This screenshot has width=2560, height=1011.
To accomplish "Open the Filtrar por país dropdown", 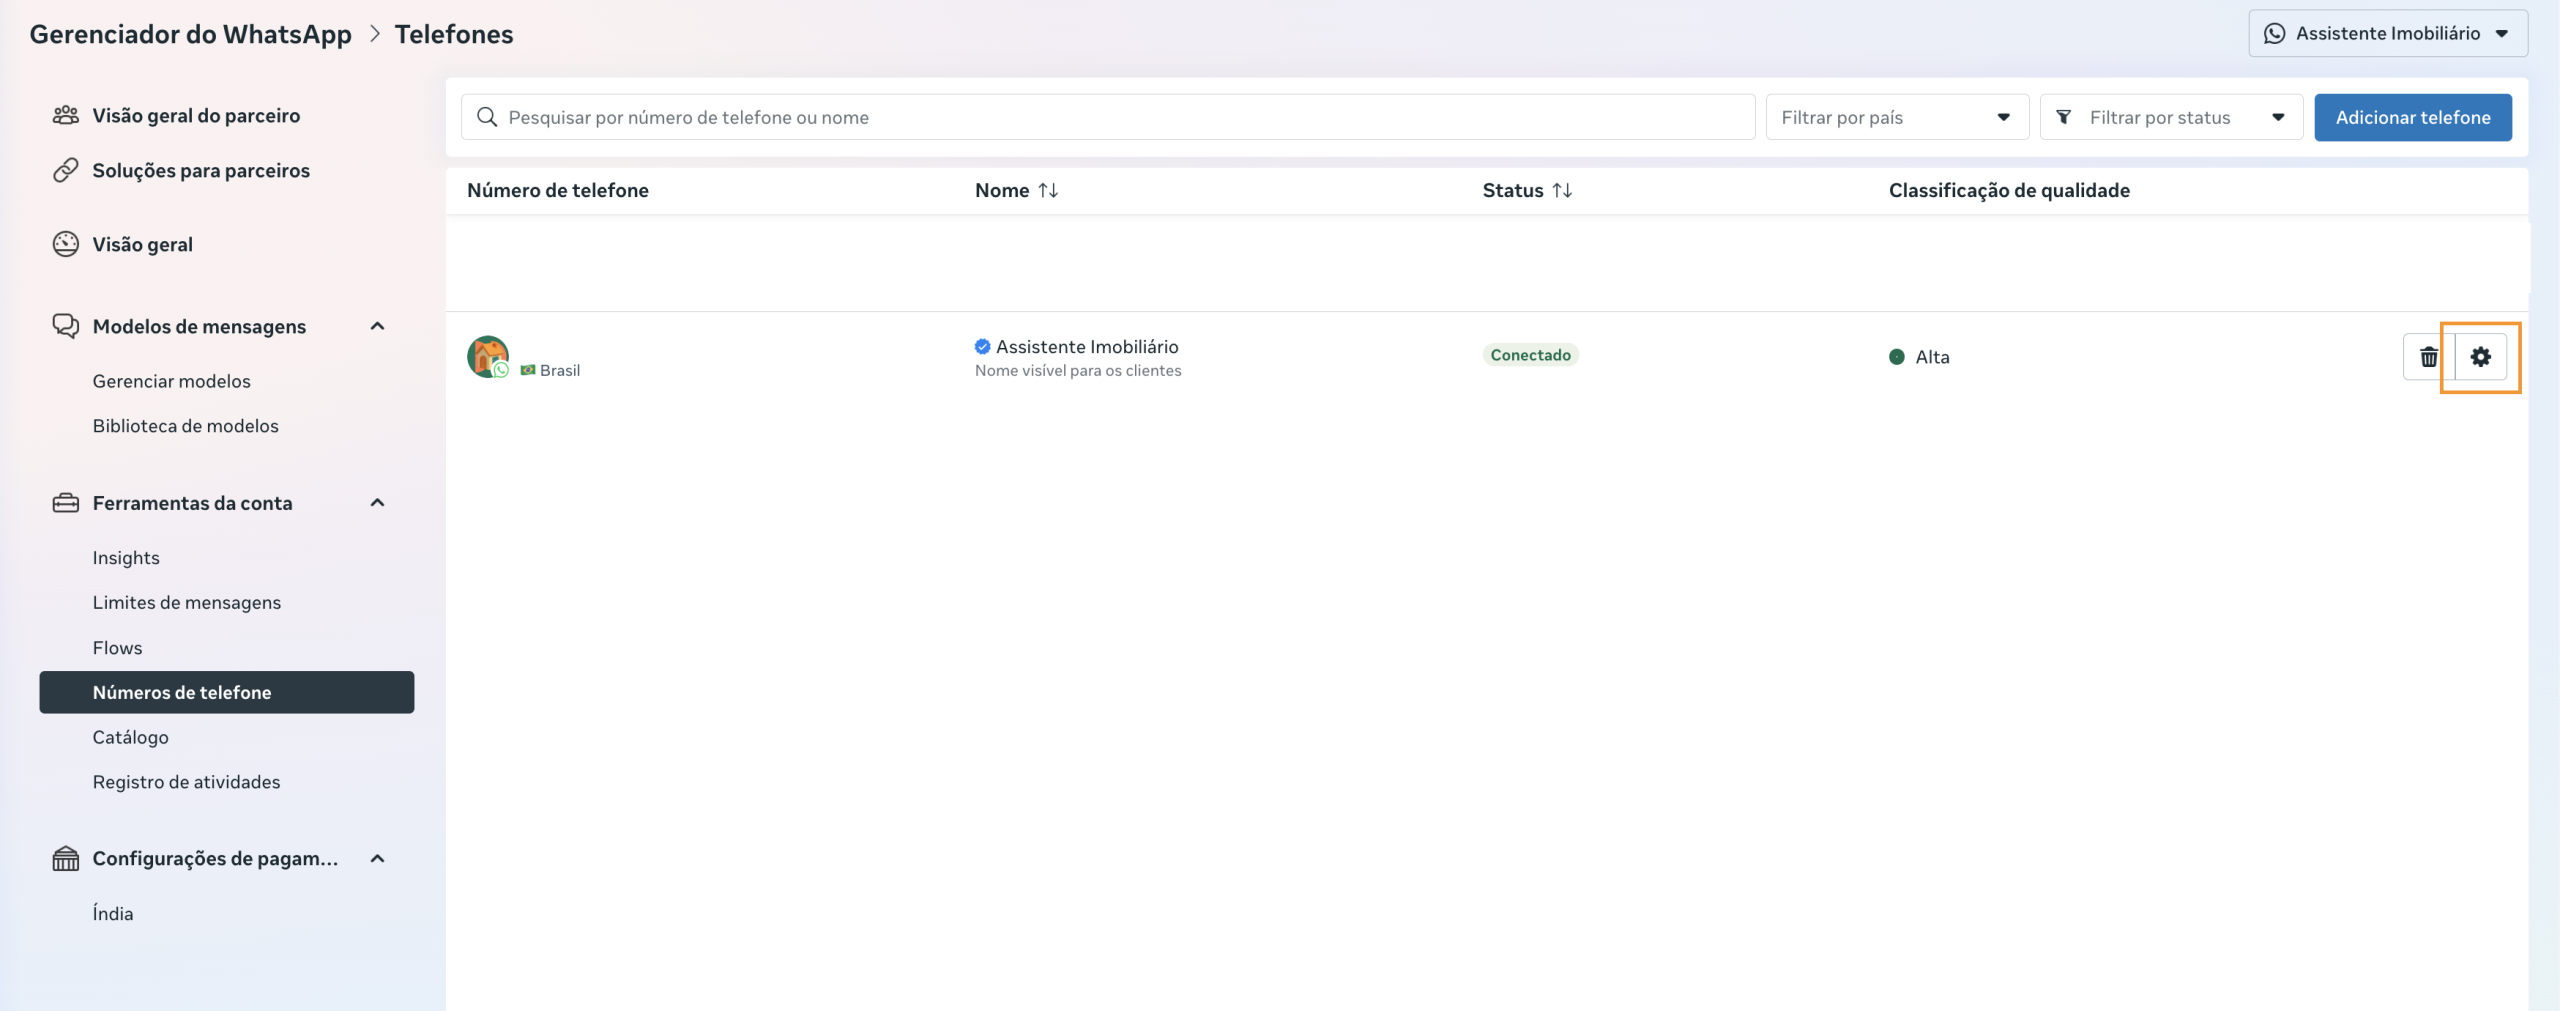I will coord(1896,118).
